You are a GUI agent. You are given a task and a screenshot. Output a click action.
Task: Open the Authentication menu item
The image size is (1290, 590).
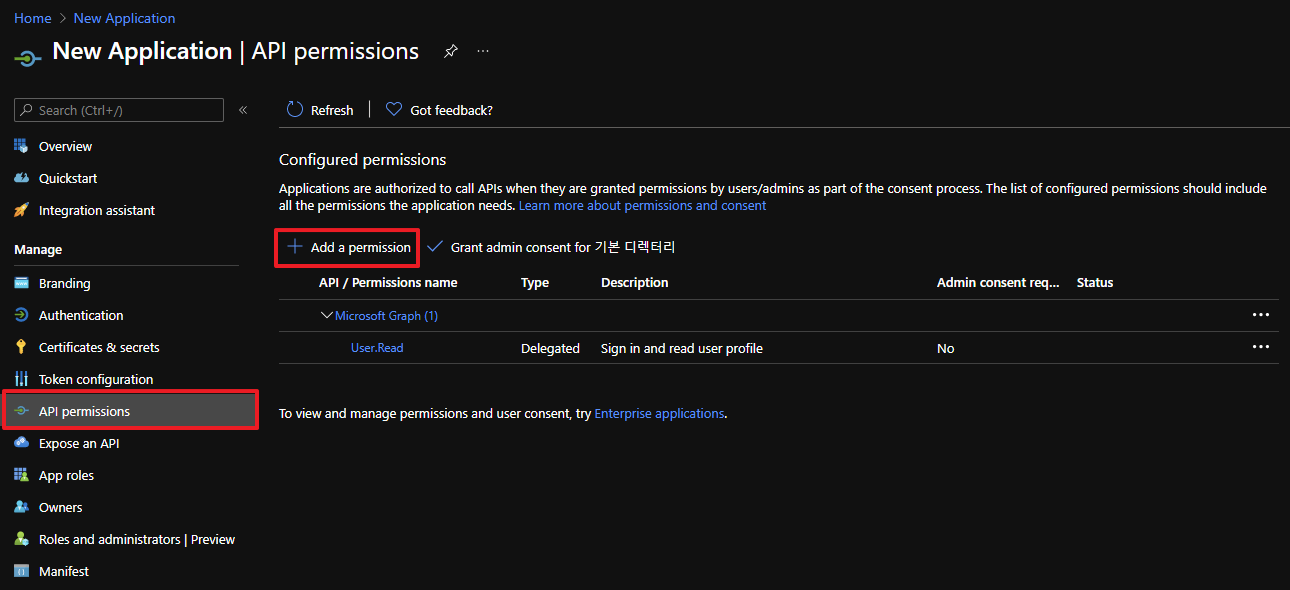(81, 315)
